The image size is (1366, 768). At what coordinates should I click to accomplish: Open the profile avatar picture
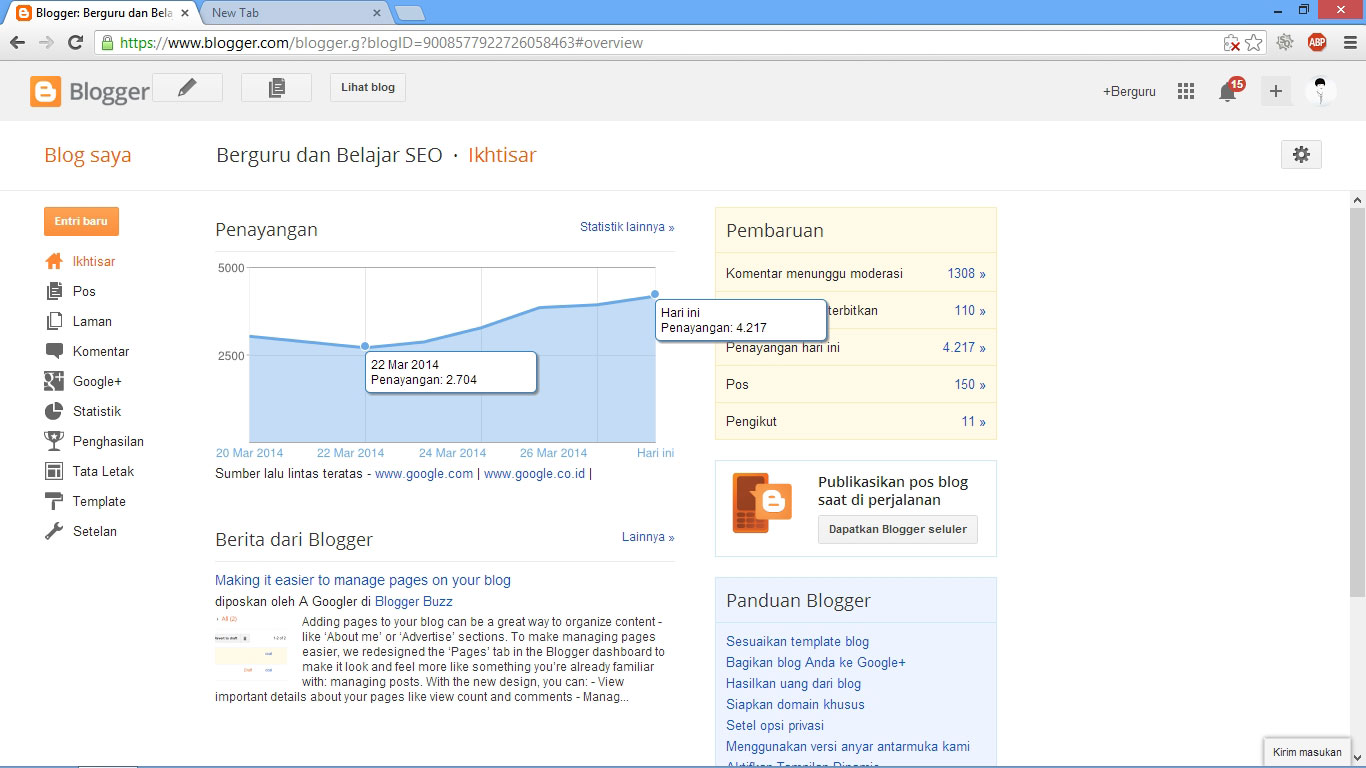click(1321, 91)
